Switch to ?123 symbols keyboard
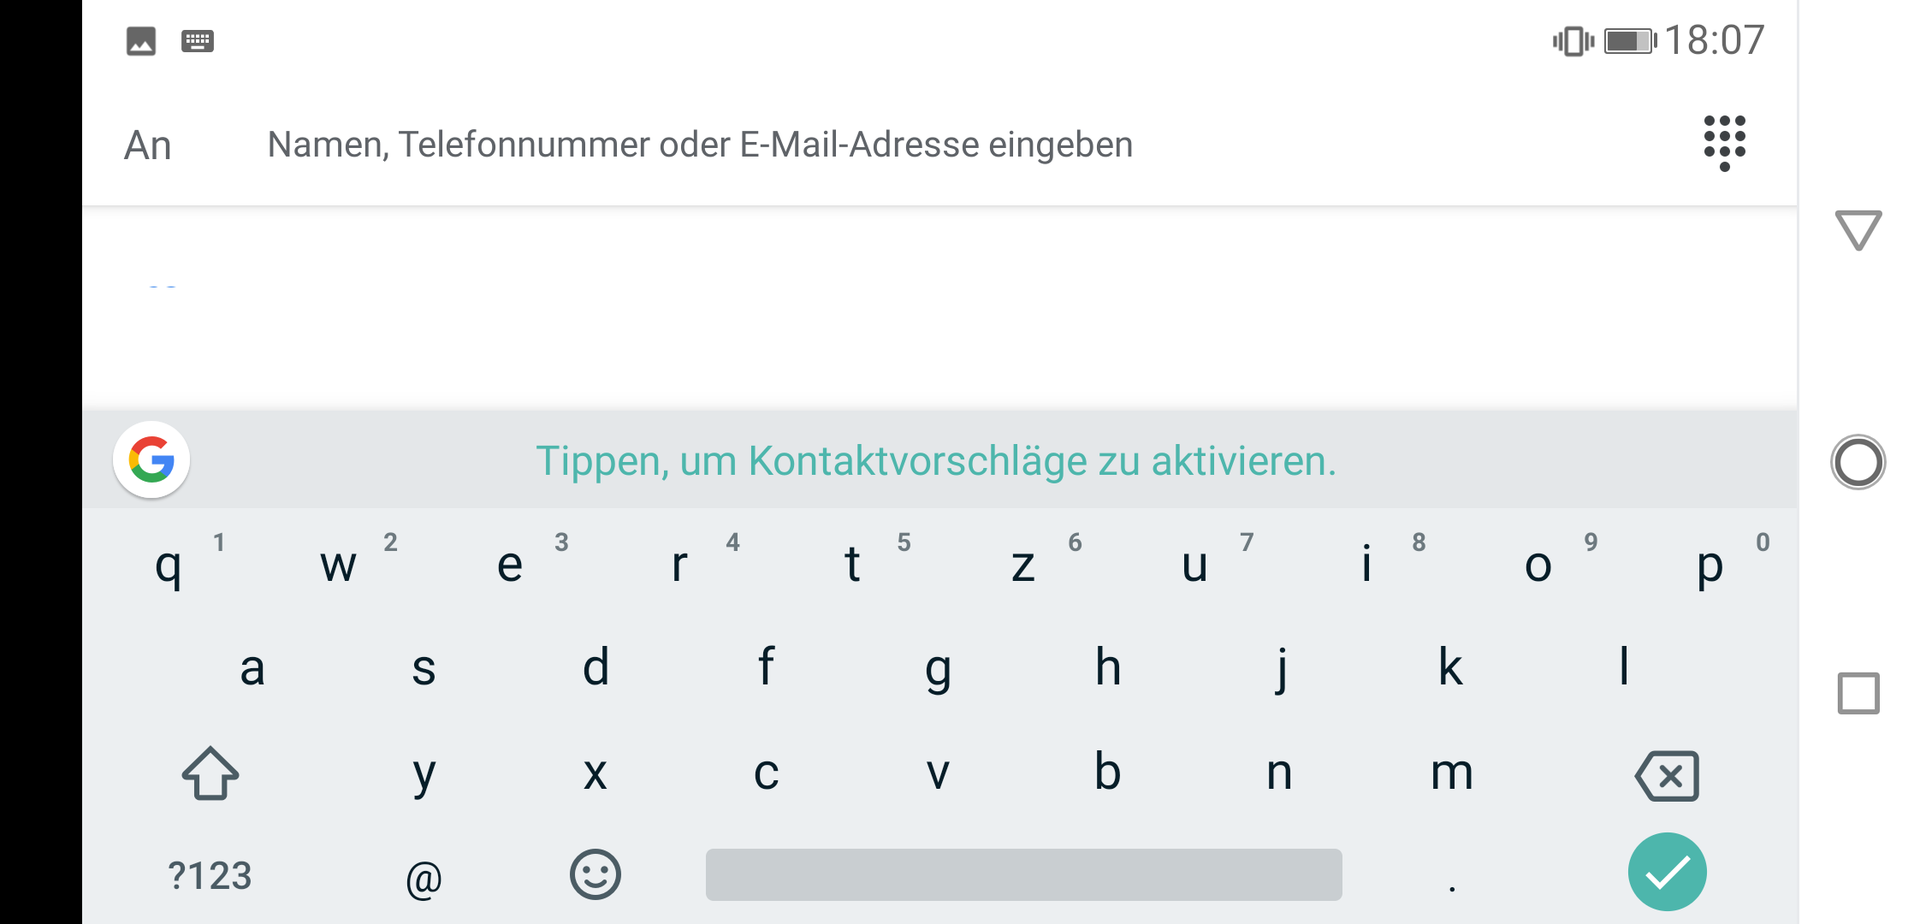 [x=210, y=876]
